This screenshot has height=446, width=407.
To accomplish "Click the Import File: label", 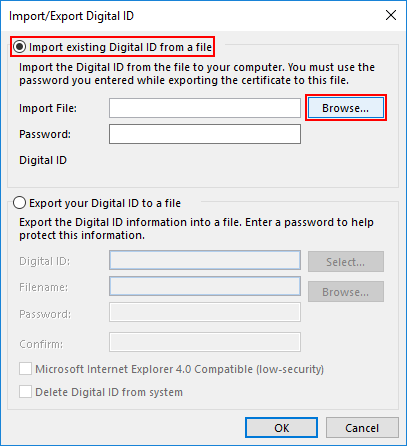I will click(x=48, y=108).
